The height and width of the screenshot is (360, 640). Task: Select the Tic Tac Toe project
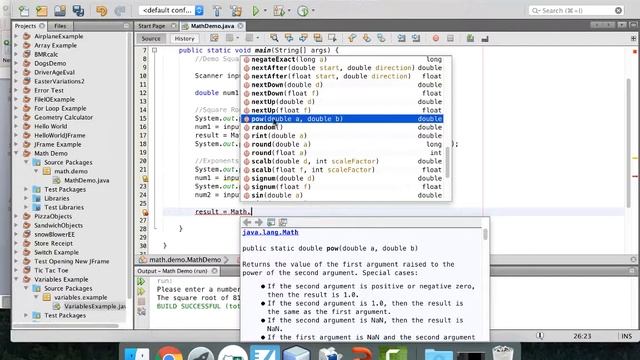click(51, 271)
